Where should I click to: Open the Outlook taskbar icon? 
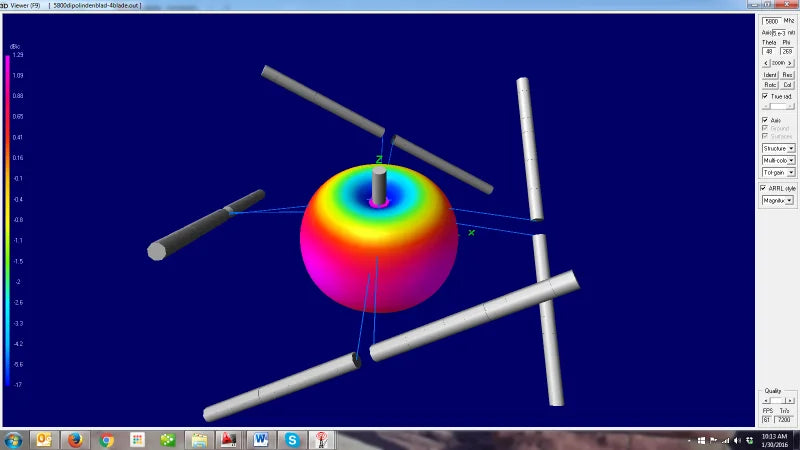44,439
